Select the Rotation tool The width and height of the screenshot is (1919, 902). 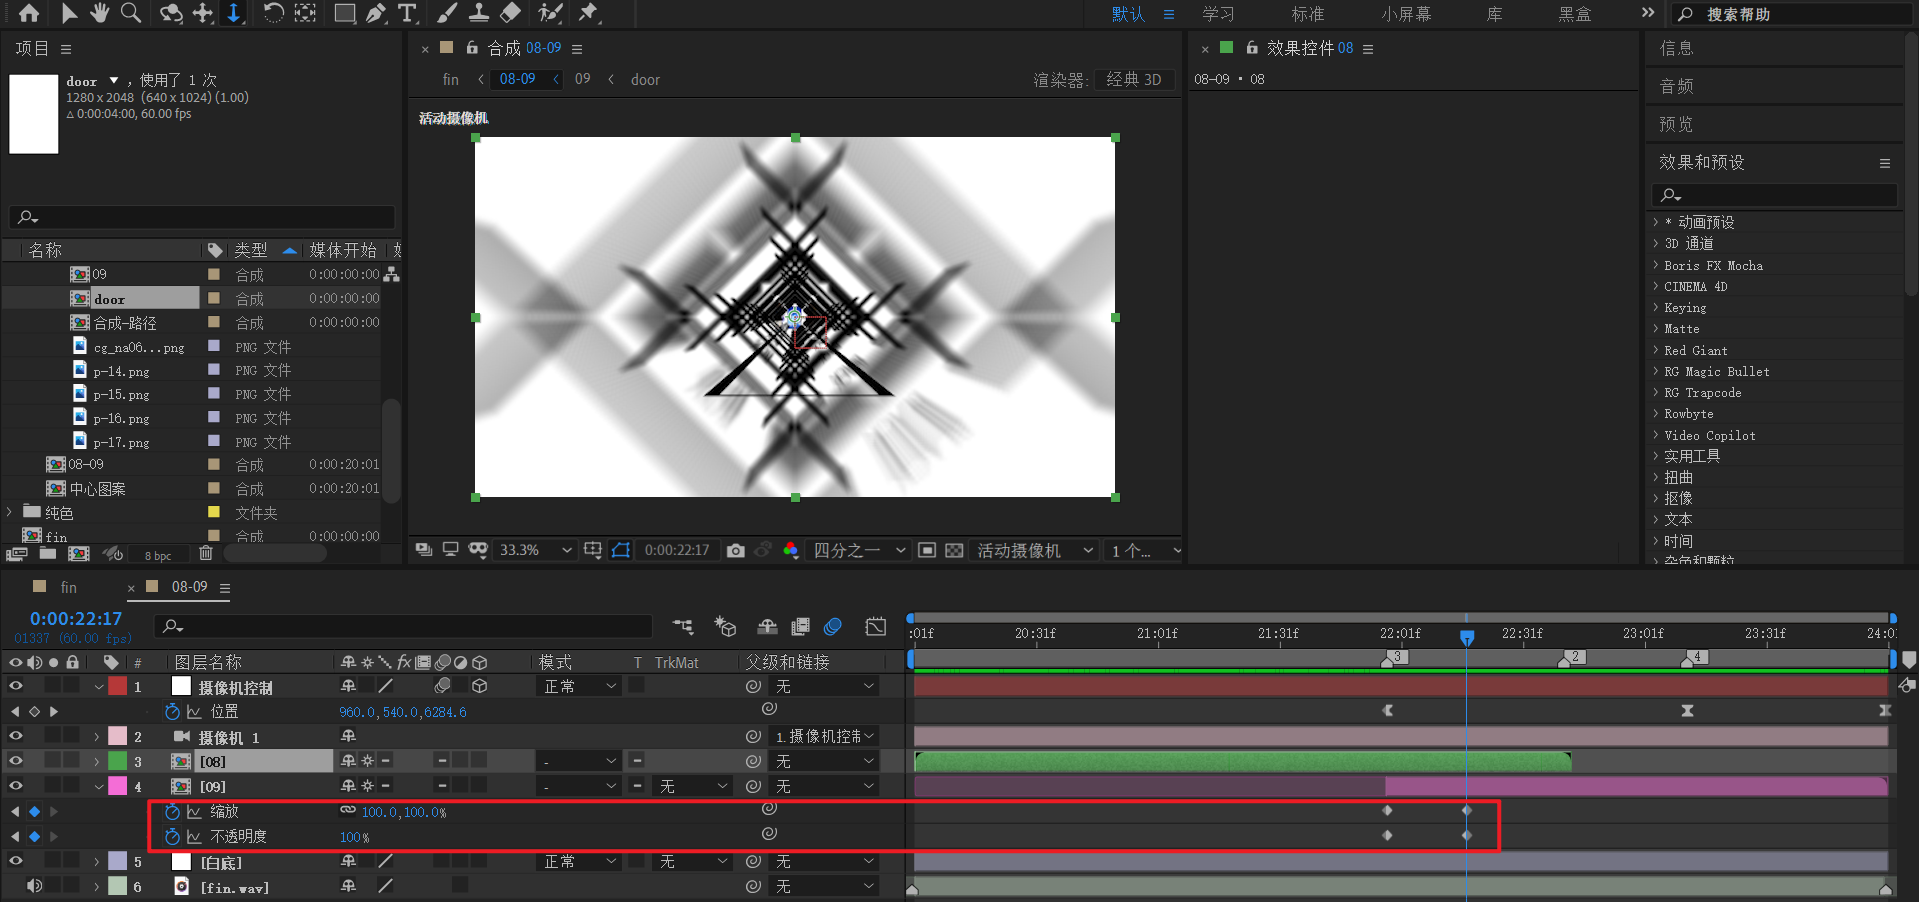coord(273,13)
